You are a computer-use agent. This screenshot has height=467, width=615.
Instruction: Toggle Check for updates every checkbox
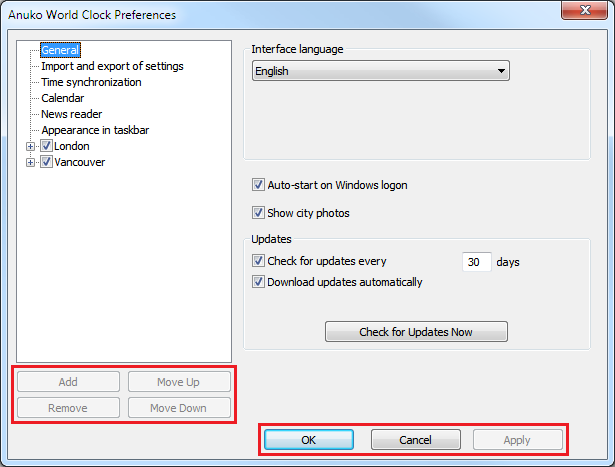pyautogui.click(x=258, y=261)
